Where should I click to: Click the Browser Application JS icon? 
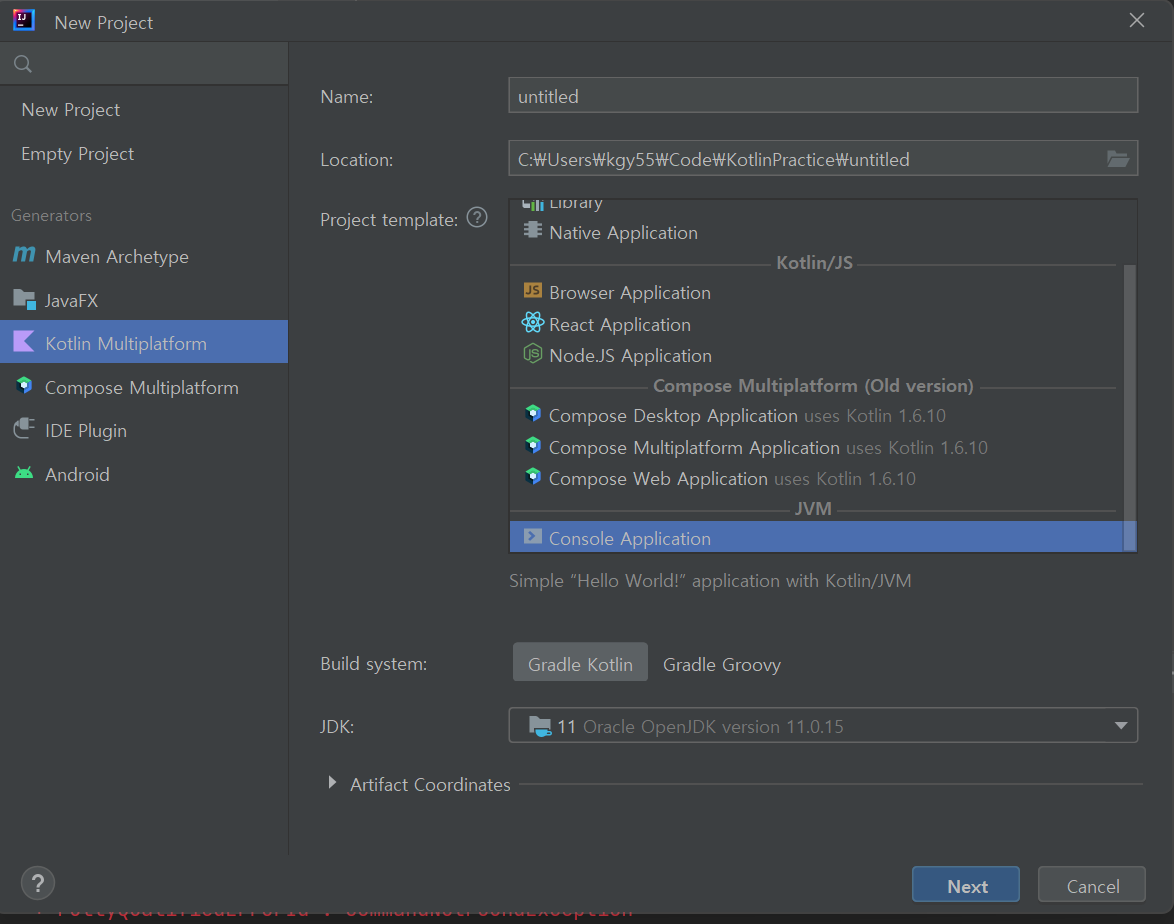tap(532, 291)
